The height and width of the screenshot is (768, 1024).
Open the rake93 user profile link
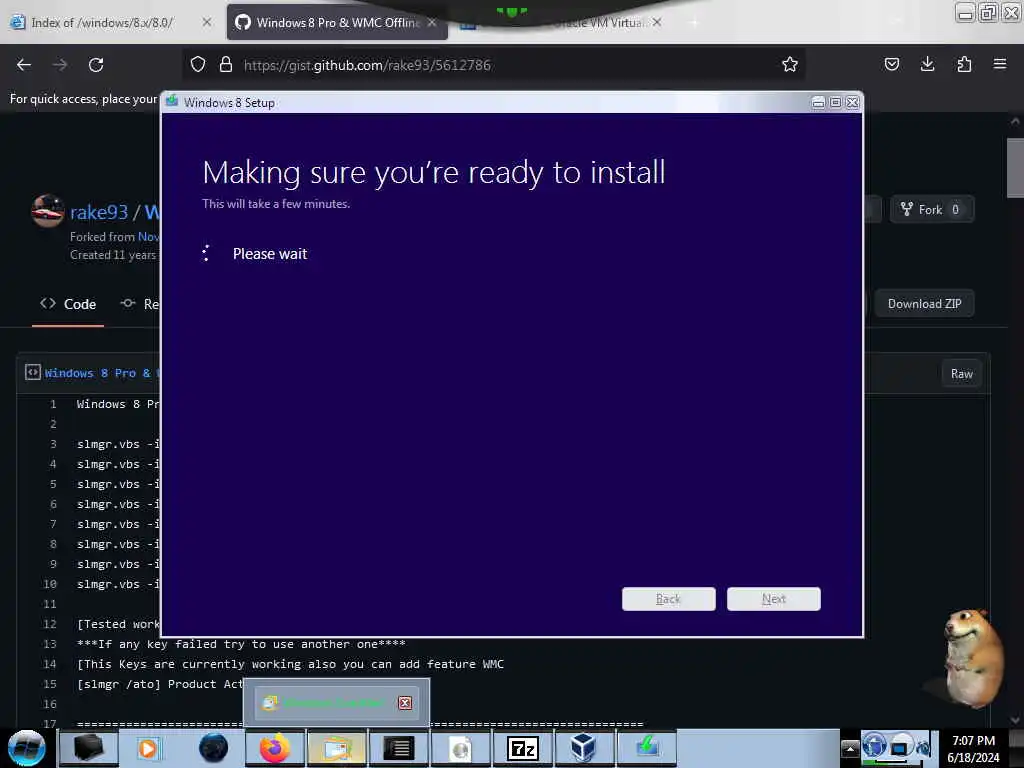99,212
